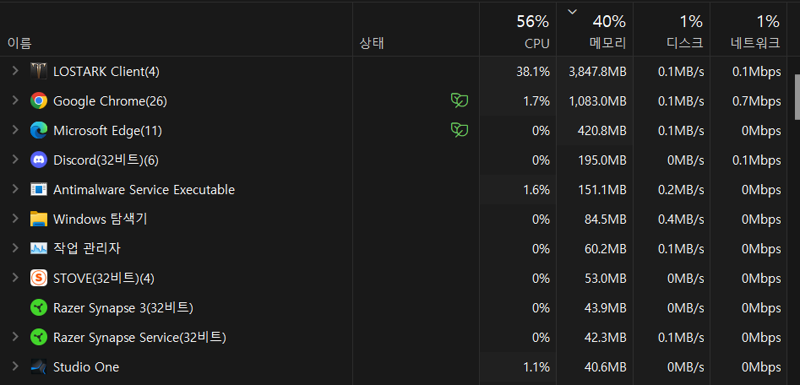Viewport: 800px width, 385px height.
Task: Click the Google Chrome icon
Action: (x=38, y=101)
